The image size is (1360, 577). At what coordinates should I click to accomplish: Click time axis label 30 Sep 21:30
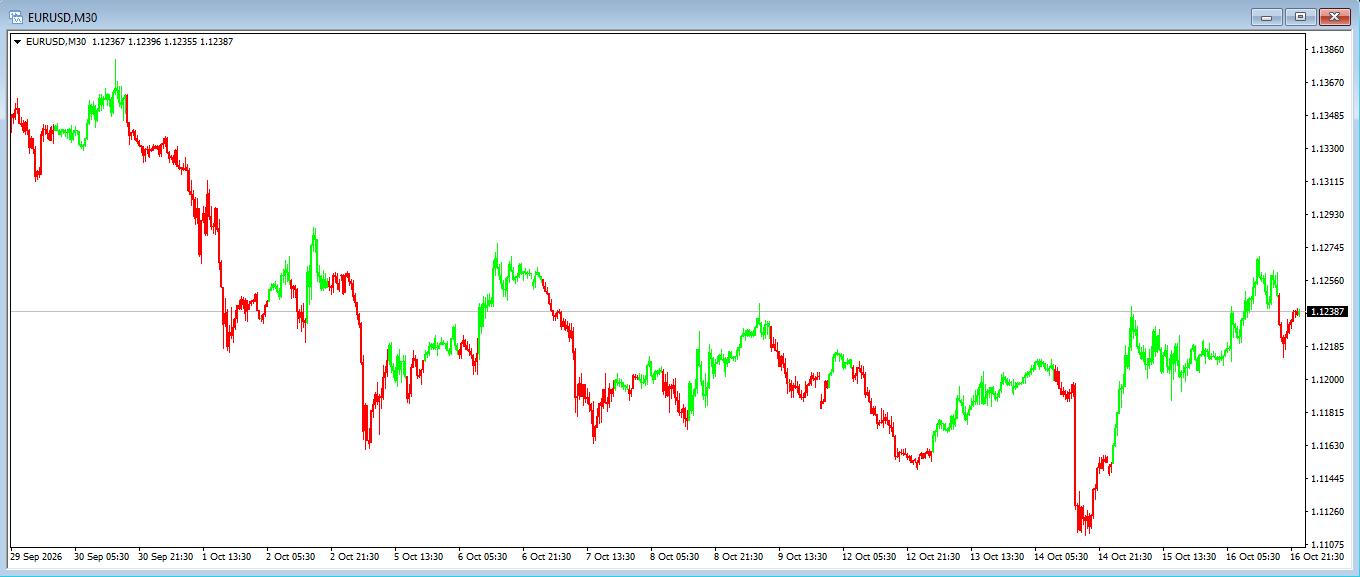coord(165,556)
